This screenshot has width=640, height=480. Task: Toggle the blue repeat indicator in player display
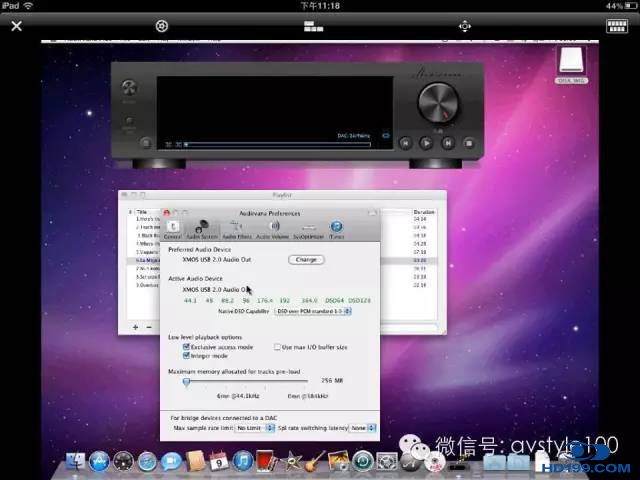coord(386,136)
